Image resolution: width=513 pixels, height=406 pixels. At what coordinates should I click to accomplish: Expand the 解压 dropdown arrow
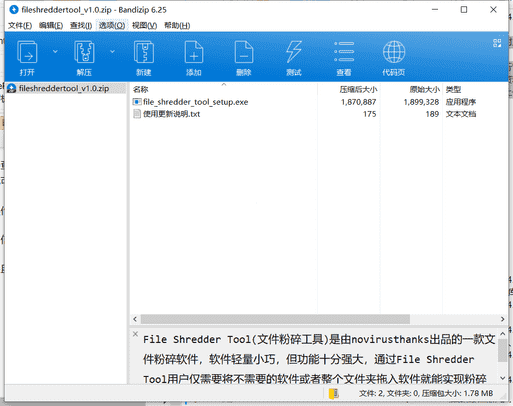pos(112,52)
